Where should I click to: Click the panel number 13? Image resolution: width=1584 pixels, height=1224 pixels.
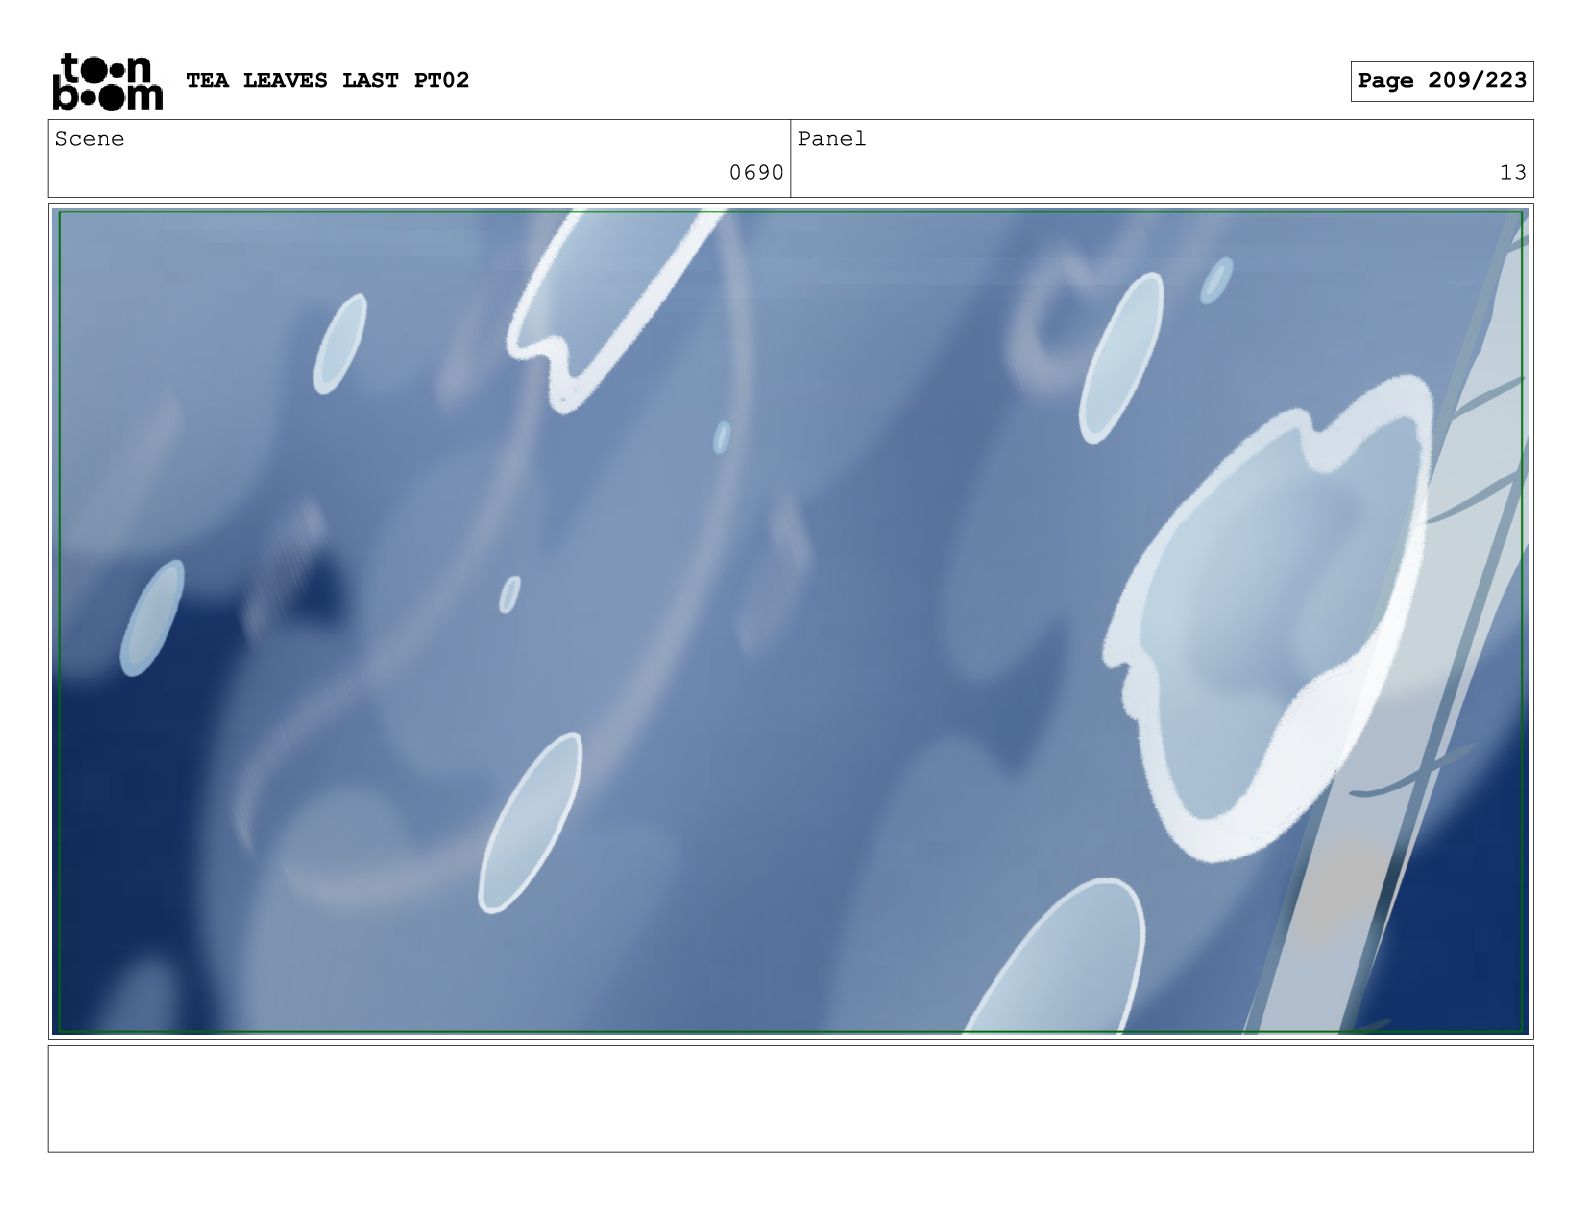click(x=1513, y=173)
